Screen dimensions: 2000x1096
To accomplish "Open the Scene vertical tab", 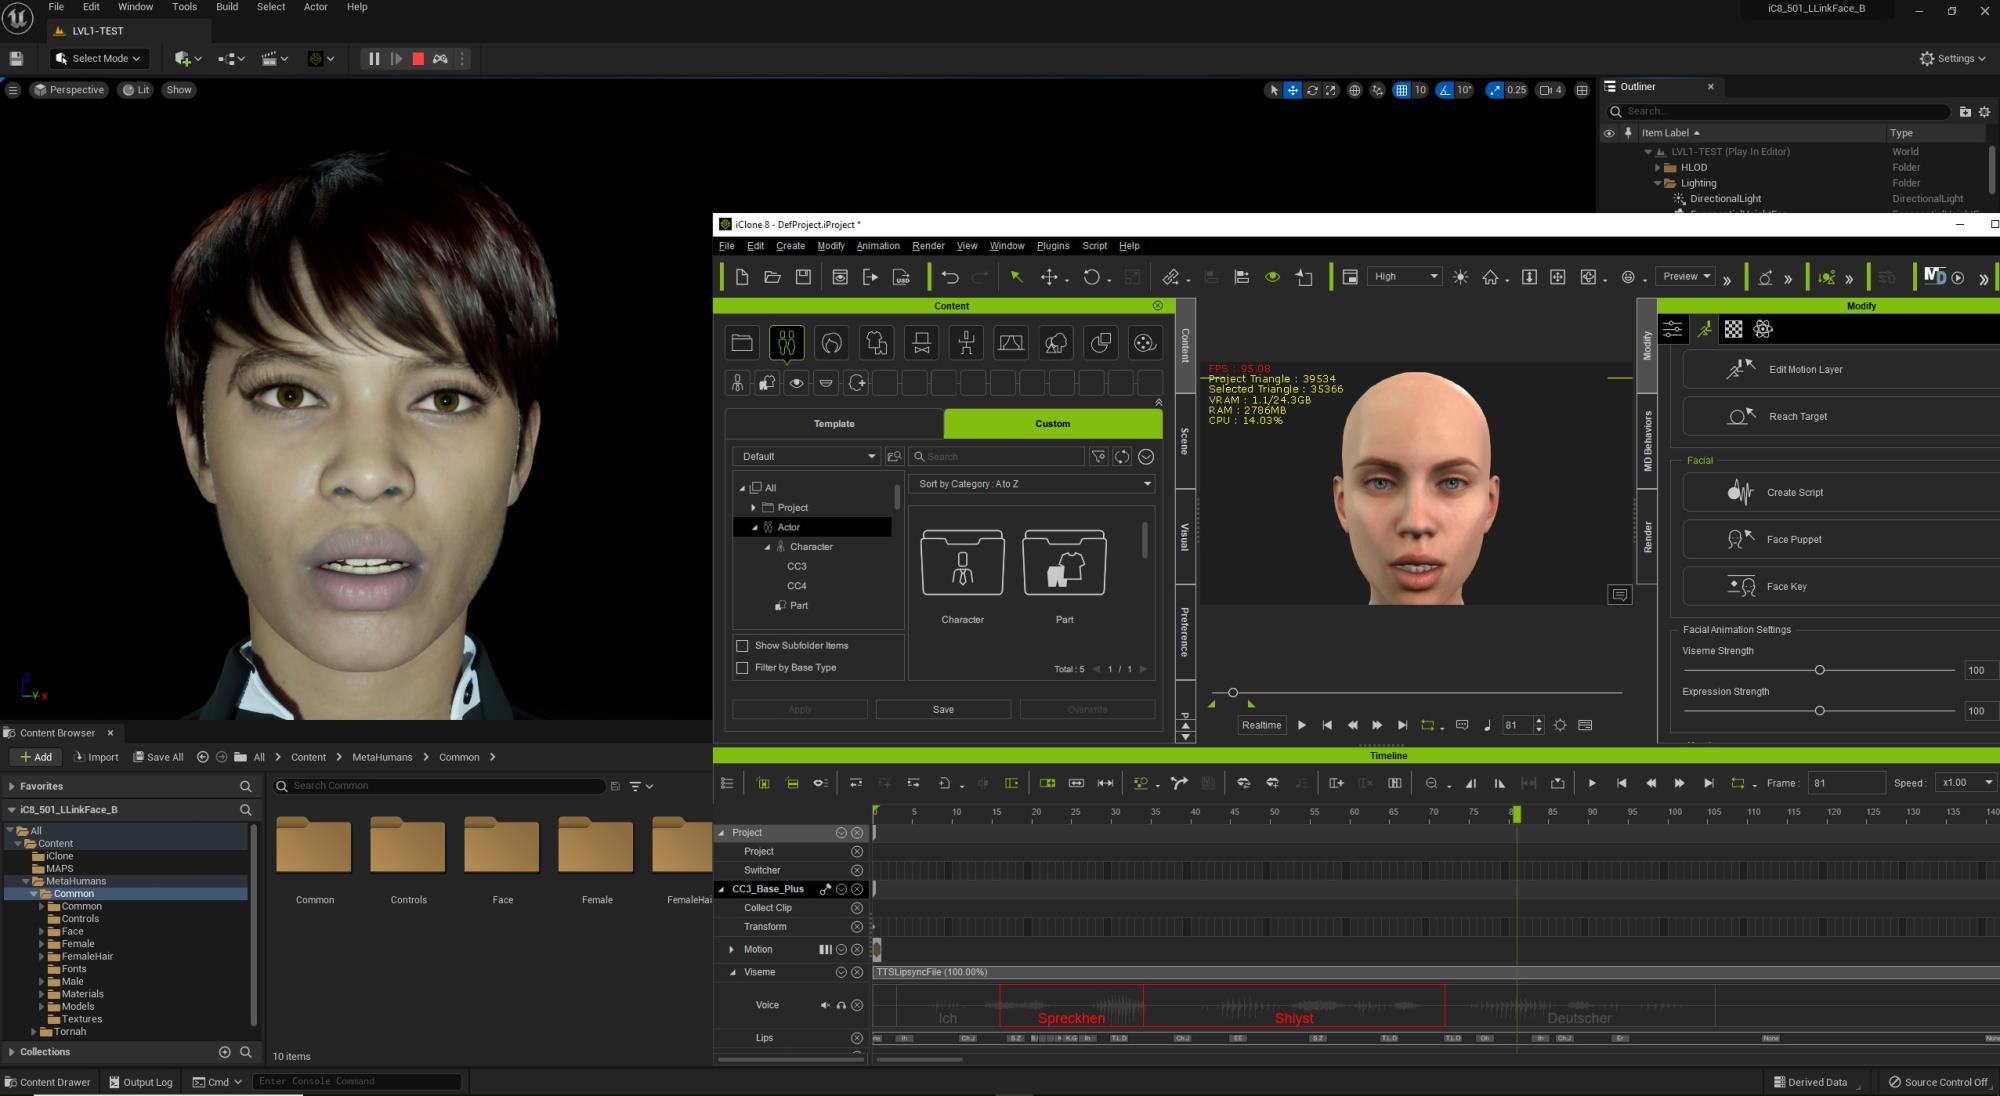I will point(1185,441).
